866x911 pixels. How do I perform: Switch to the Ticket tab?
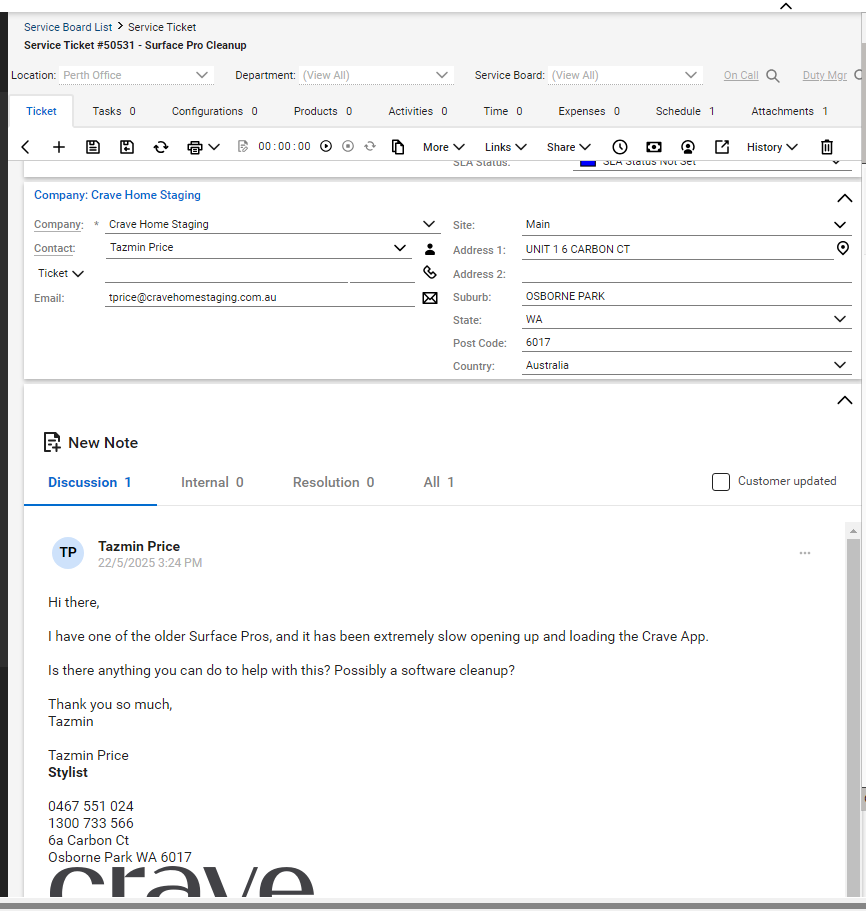tap(41, 111)
